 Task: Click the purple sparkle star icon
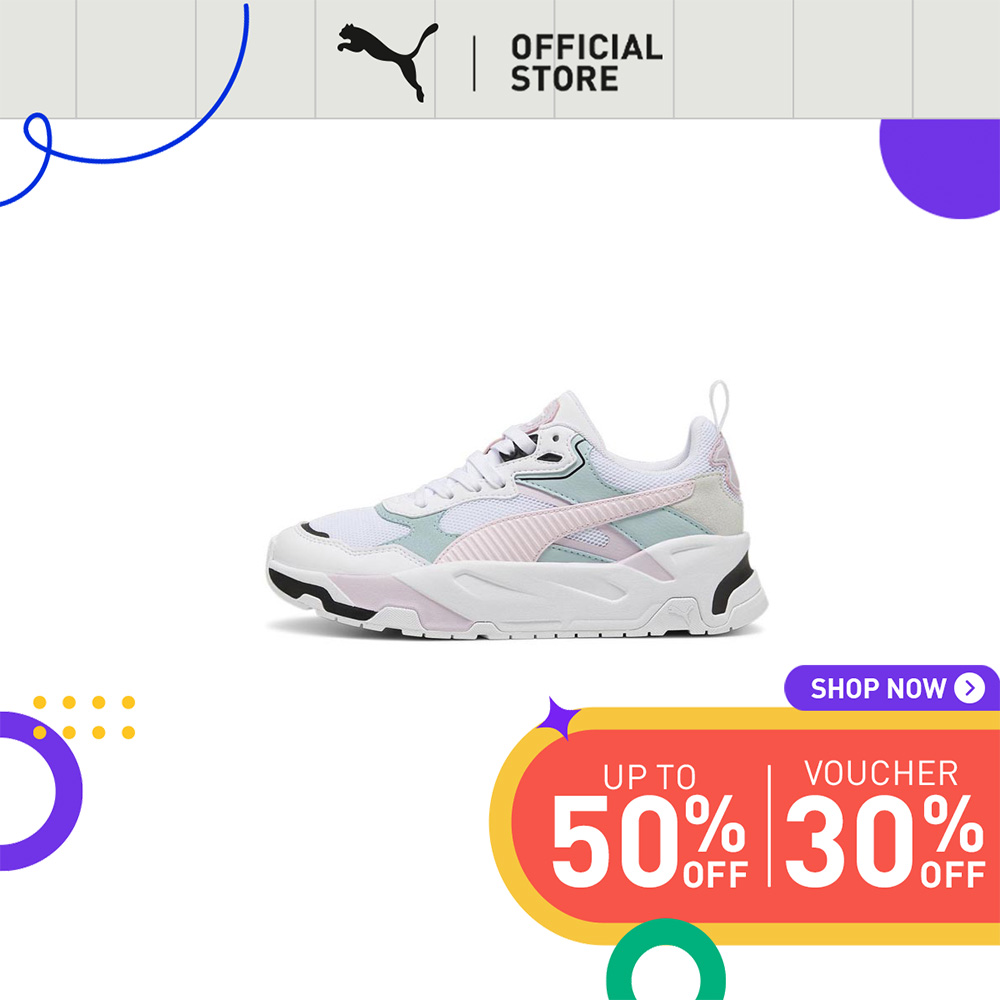(x=559, y=718)
